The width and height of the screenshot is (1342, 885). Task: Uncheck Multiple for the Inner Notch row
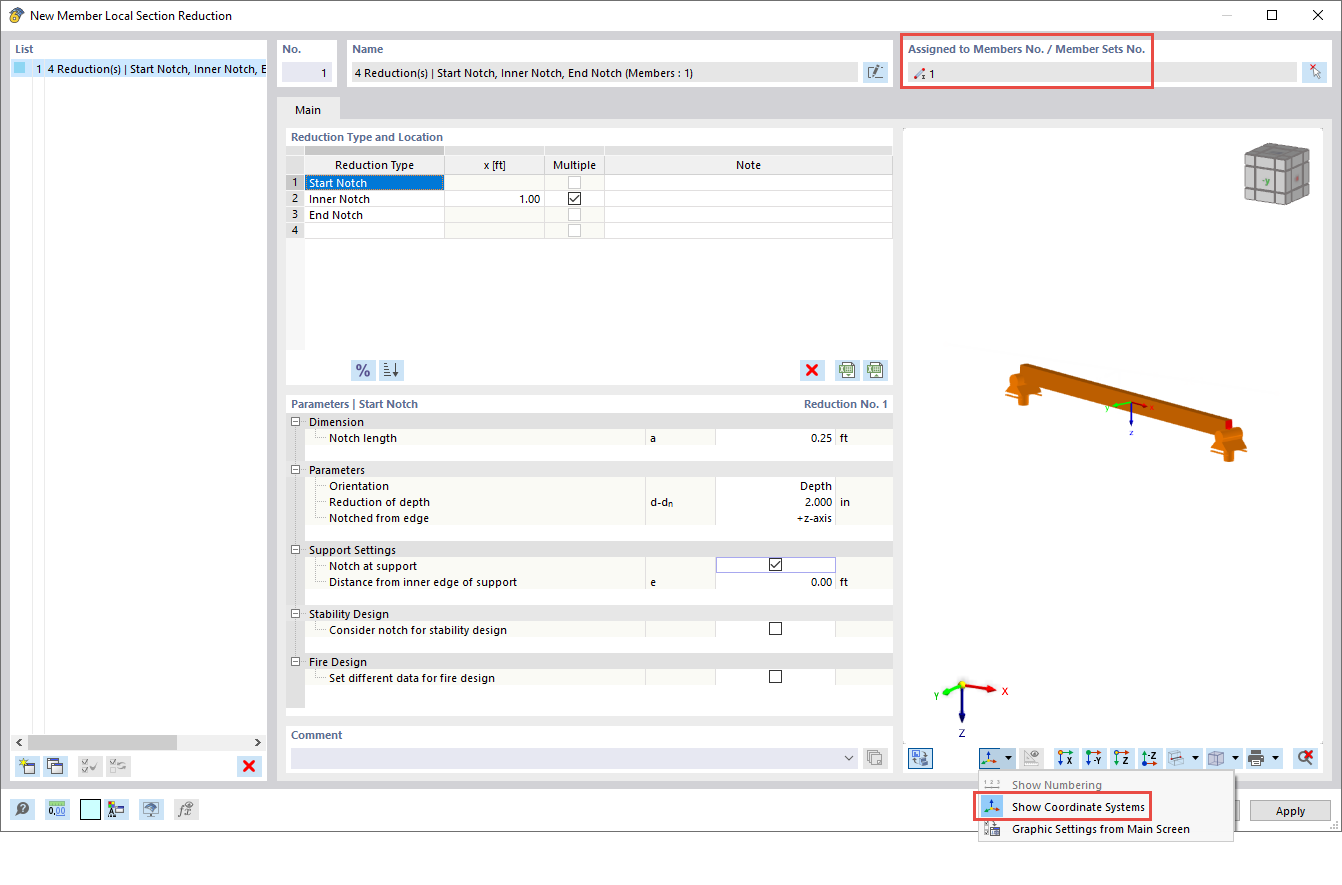coord(575,198)
